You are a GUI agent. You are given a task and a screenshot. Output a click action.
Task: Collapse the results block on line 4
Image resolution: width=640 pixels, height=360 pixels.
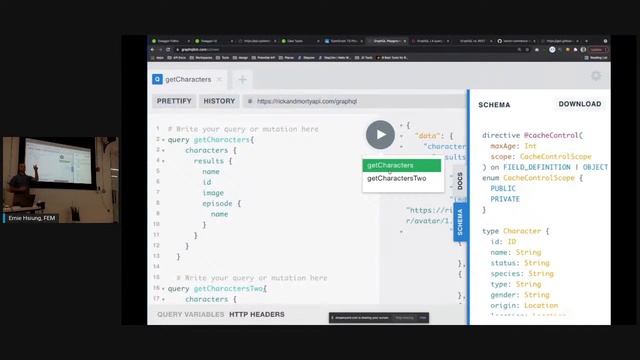(x=163, y=161)
